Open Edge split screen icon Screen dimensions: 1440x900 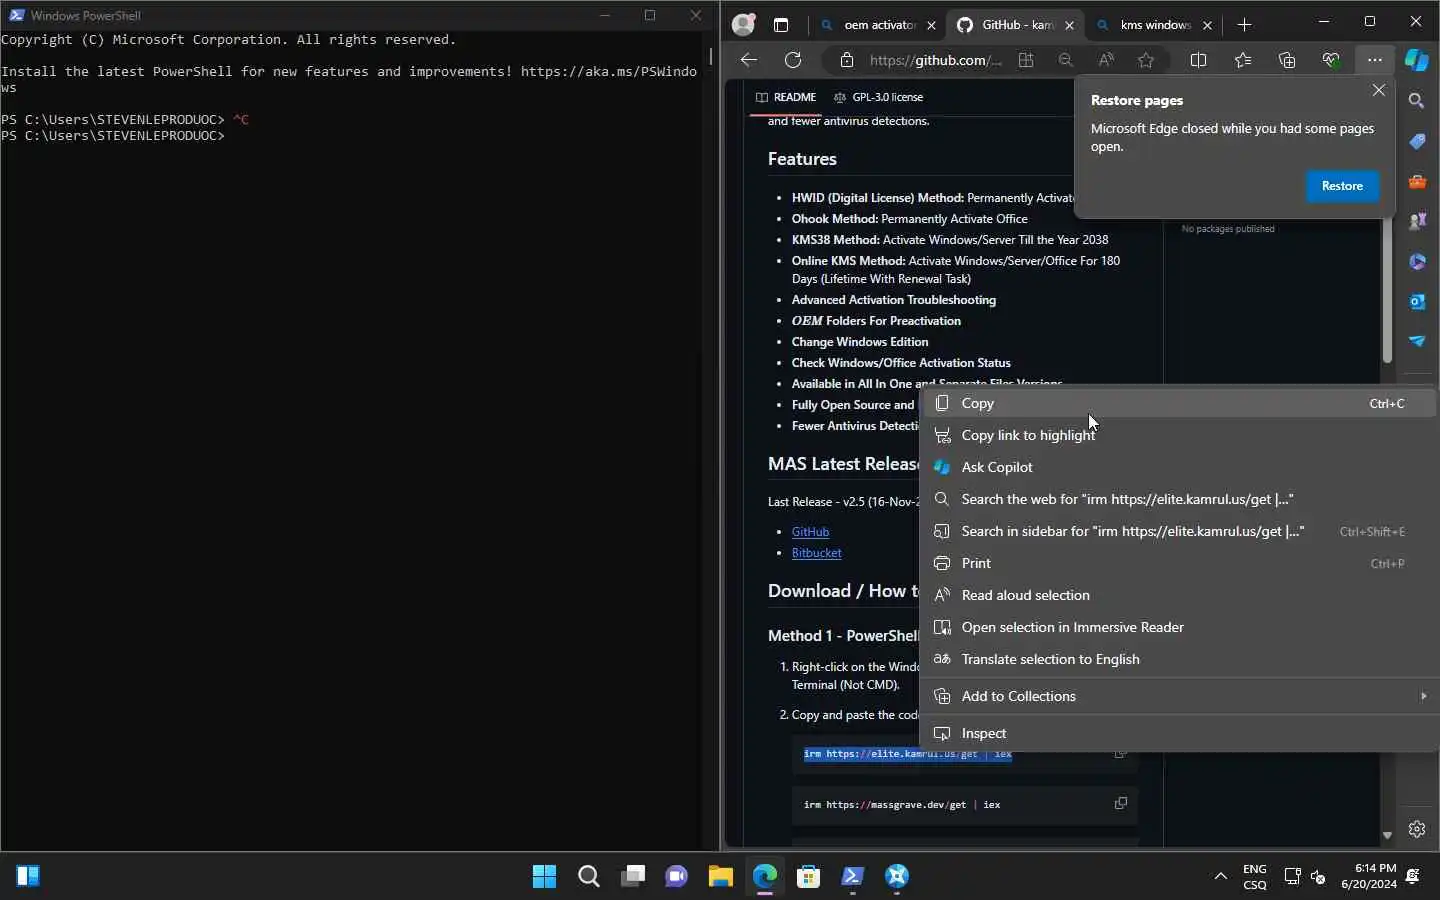1198,60
